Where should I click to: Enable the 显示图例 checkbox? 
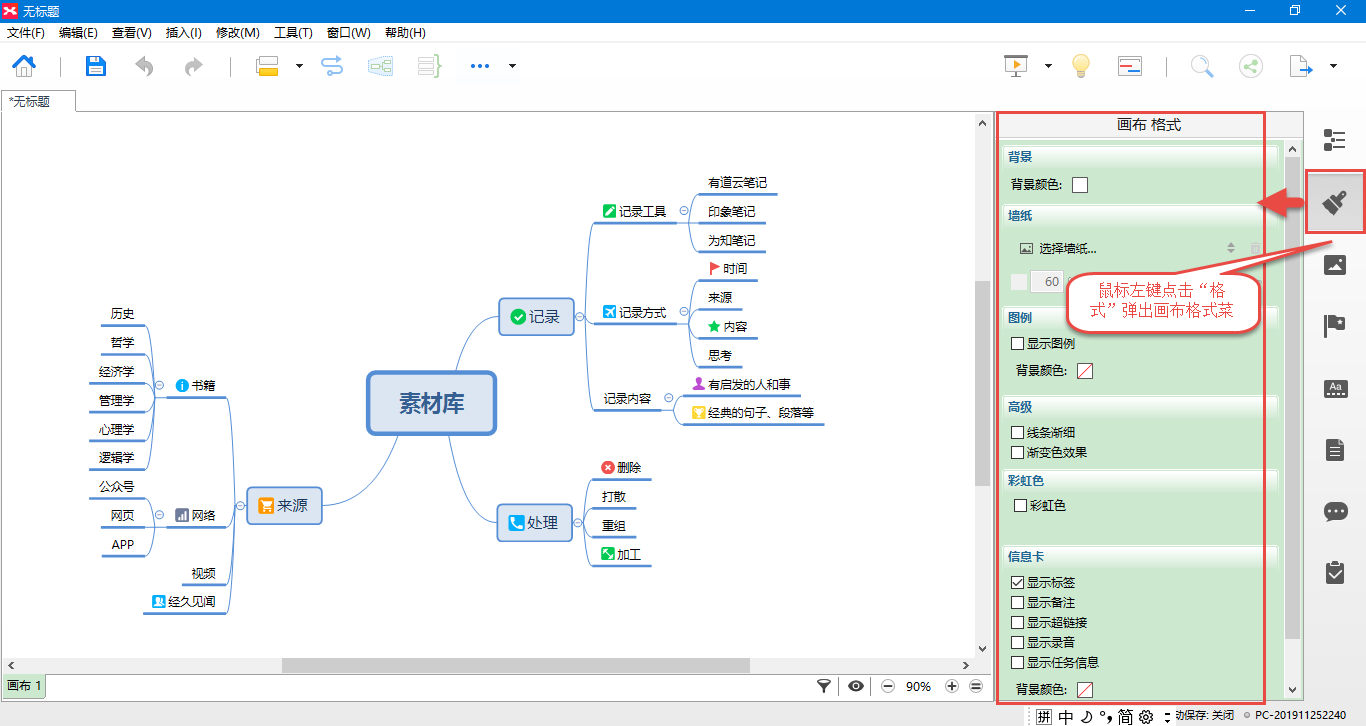pos(1018,344)
